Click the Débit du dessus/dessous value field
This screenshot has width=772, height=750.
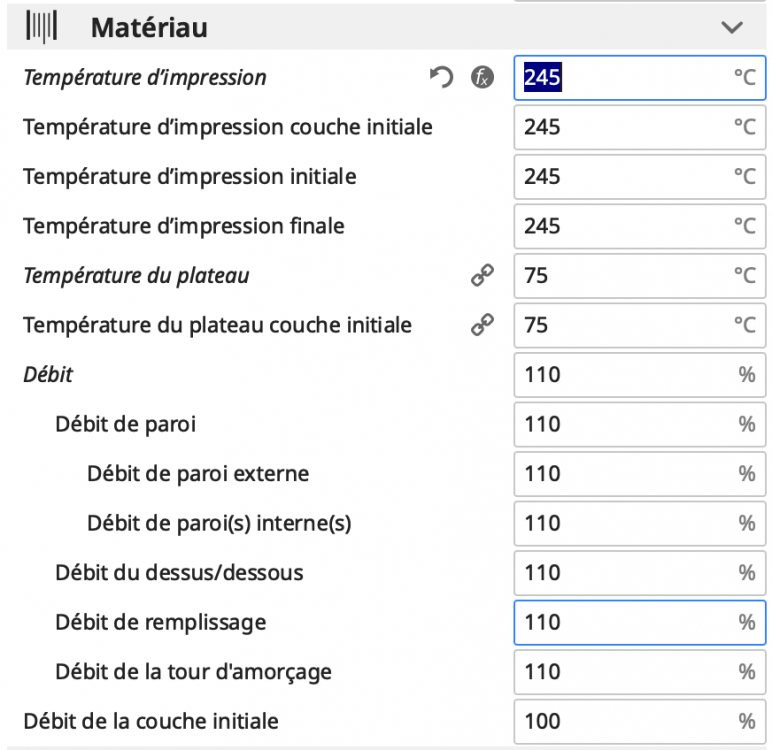pyautogui.click(x=639, y=573)
